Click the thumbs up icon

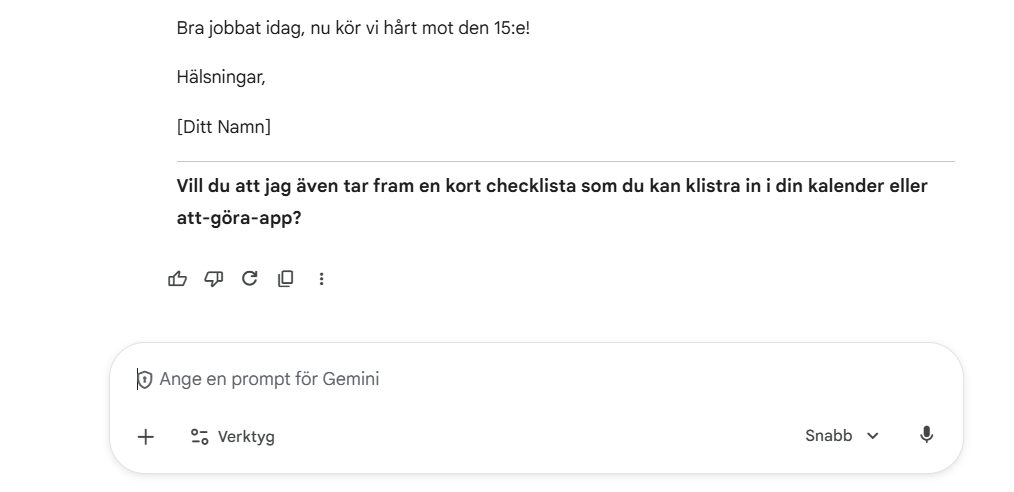coord(177,279)
